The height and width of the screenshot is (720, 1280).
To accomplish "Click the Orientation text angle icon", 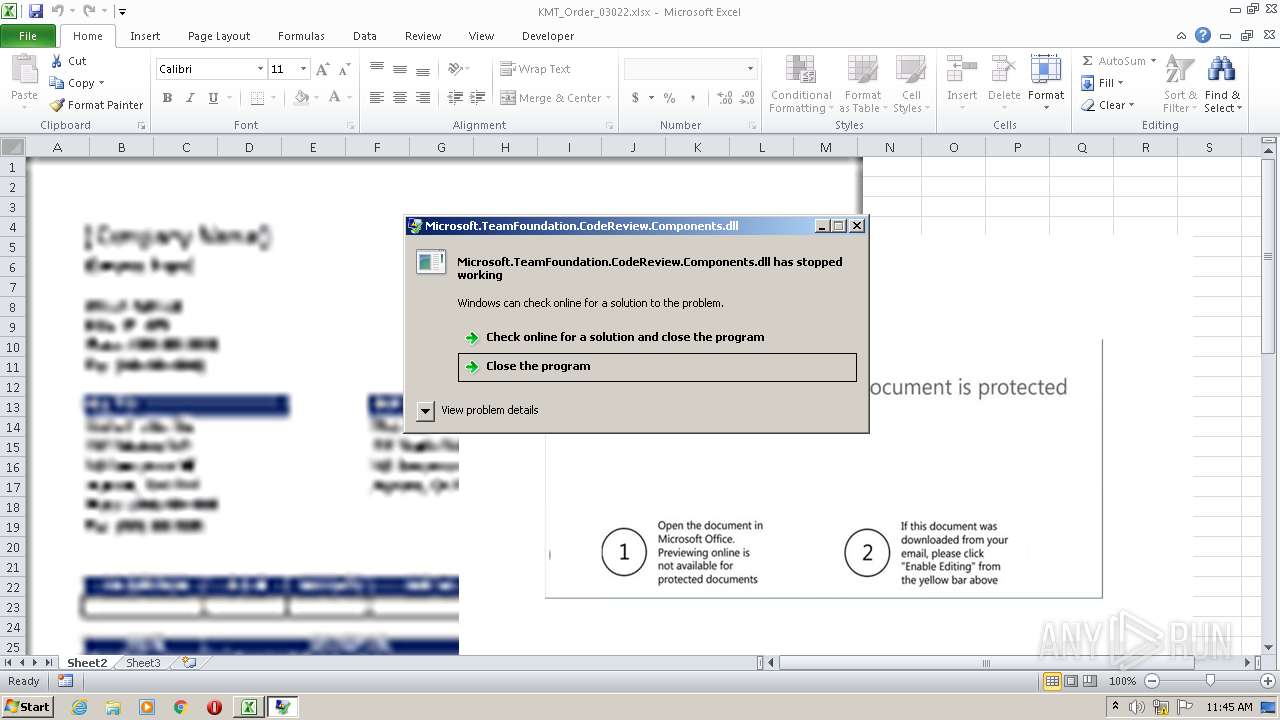I will [456, 69].
